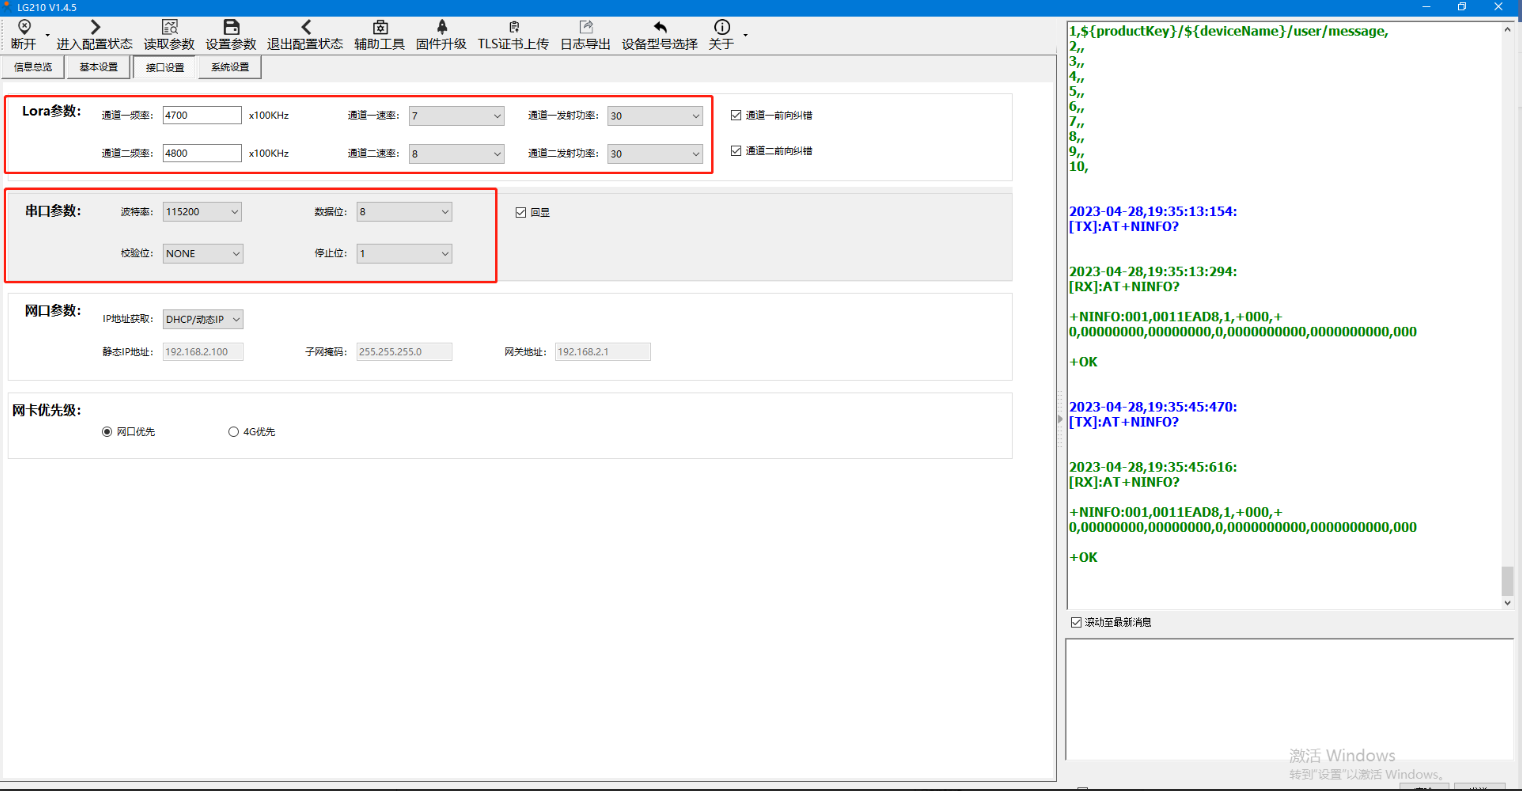The width and height of the screenshot is (1522, 791).
Task: Disable the 回显 echo checkbox
Action: click(x=521, y=212)
